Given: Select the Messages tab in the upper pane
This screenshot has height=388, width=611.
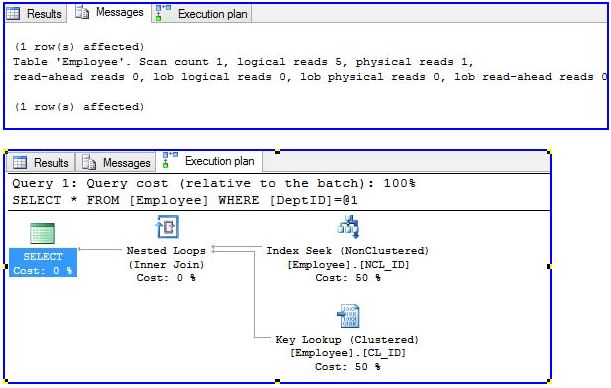Looking at the screenshot, I should [110, 13].
